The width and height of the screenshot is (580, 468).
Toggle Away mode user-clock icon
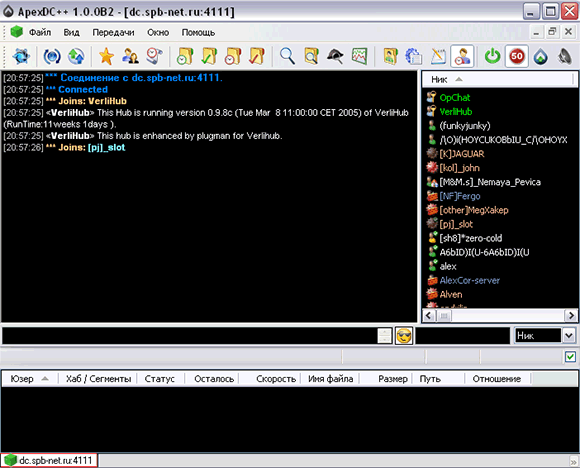[462, 57]
